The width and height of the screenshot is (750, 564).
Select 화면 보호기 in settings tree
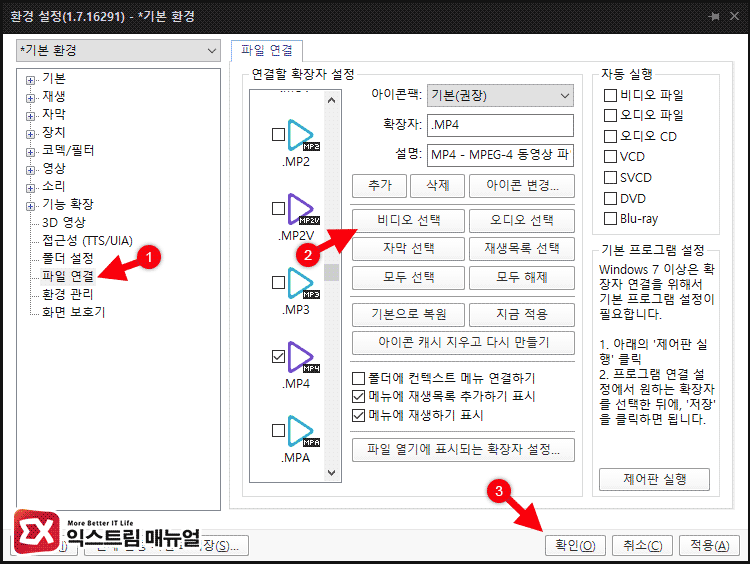[x=73, y=312]
